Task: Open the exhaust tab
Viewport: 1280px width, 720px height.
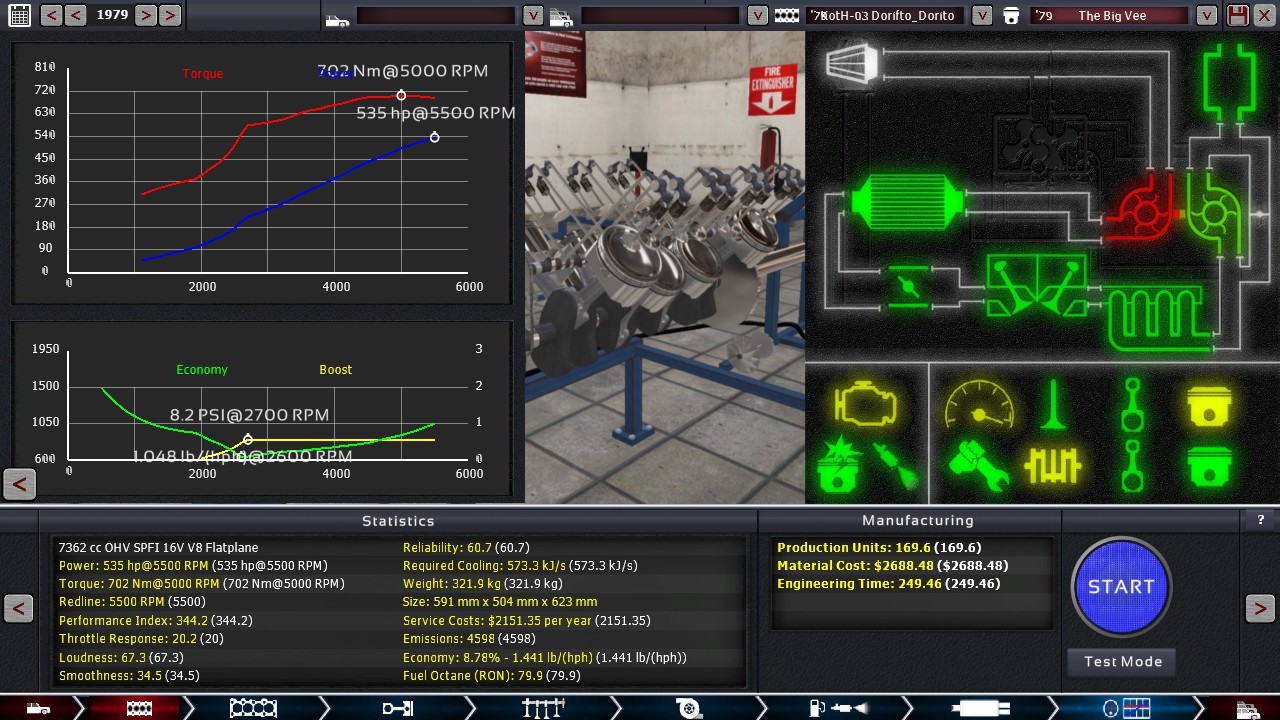Action: click(x=980, y=708)
